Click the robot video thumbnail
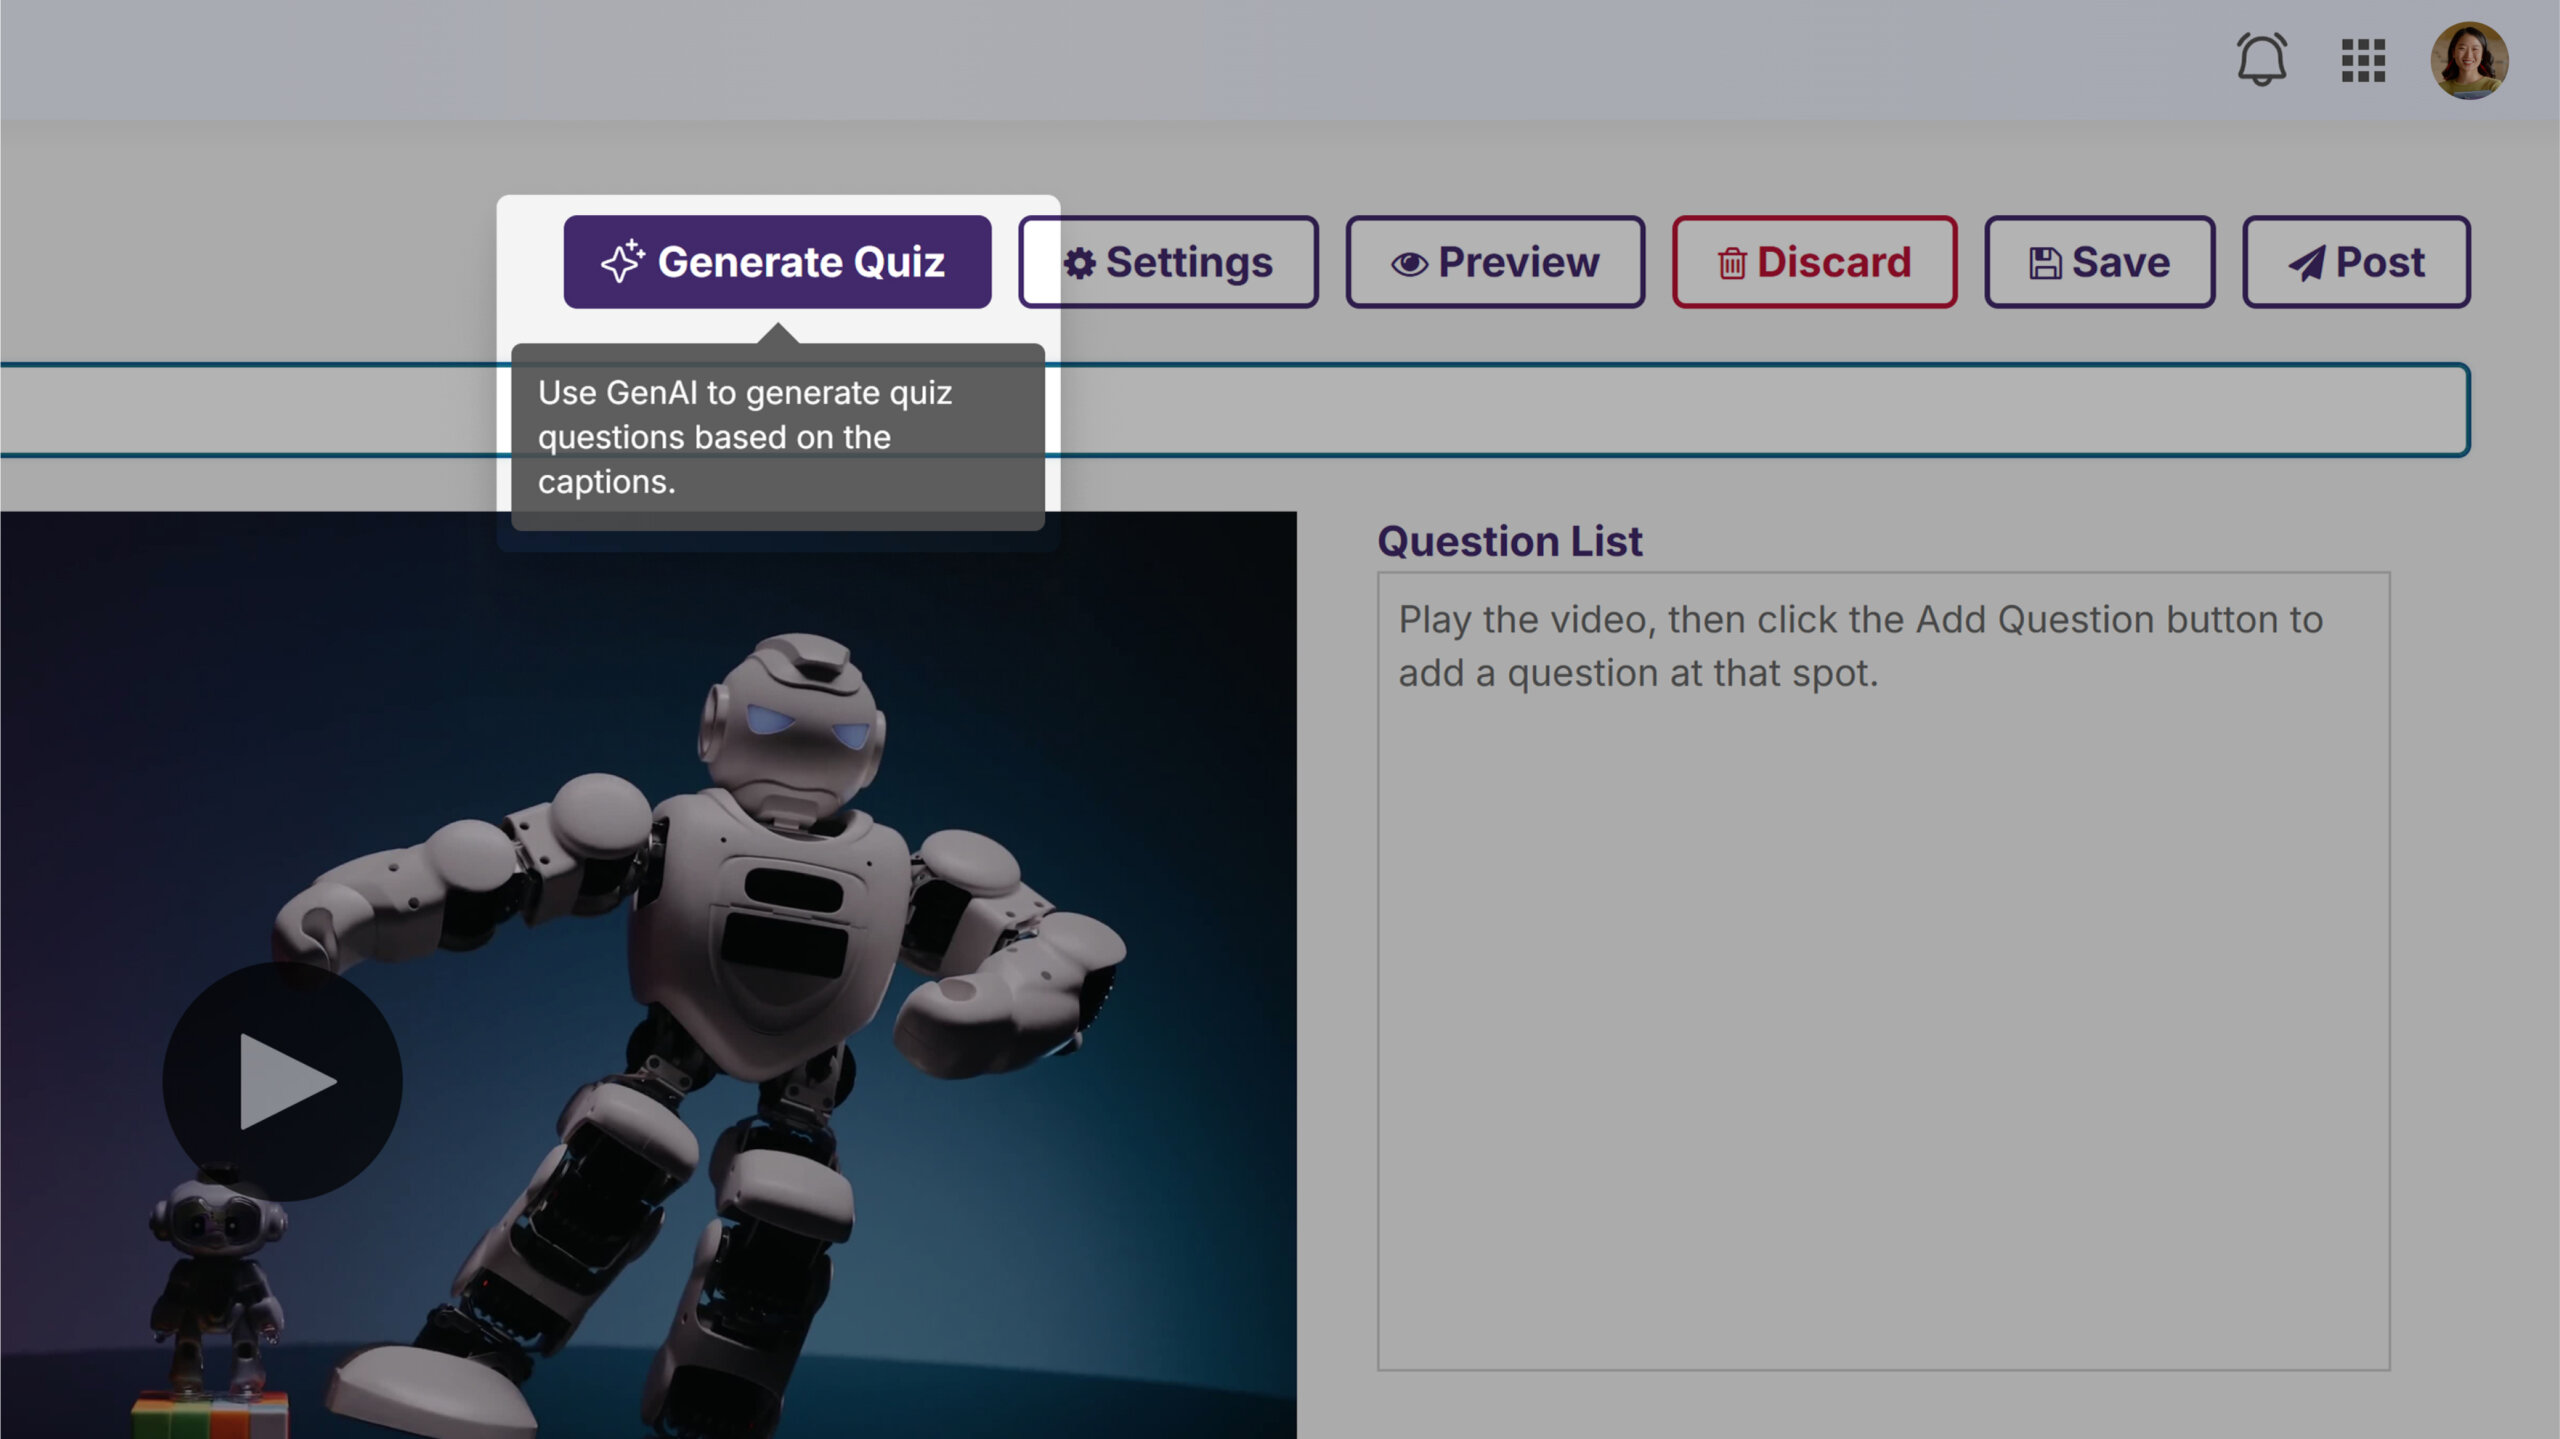This screenshot has height=1439, width=2560. [648, 975]
